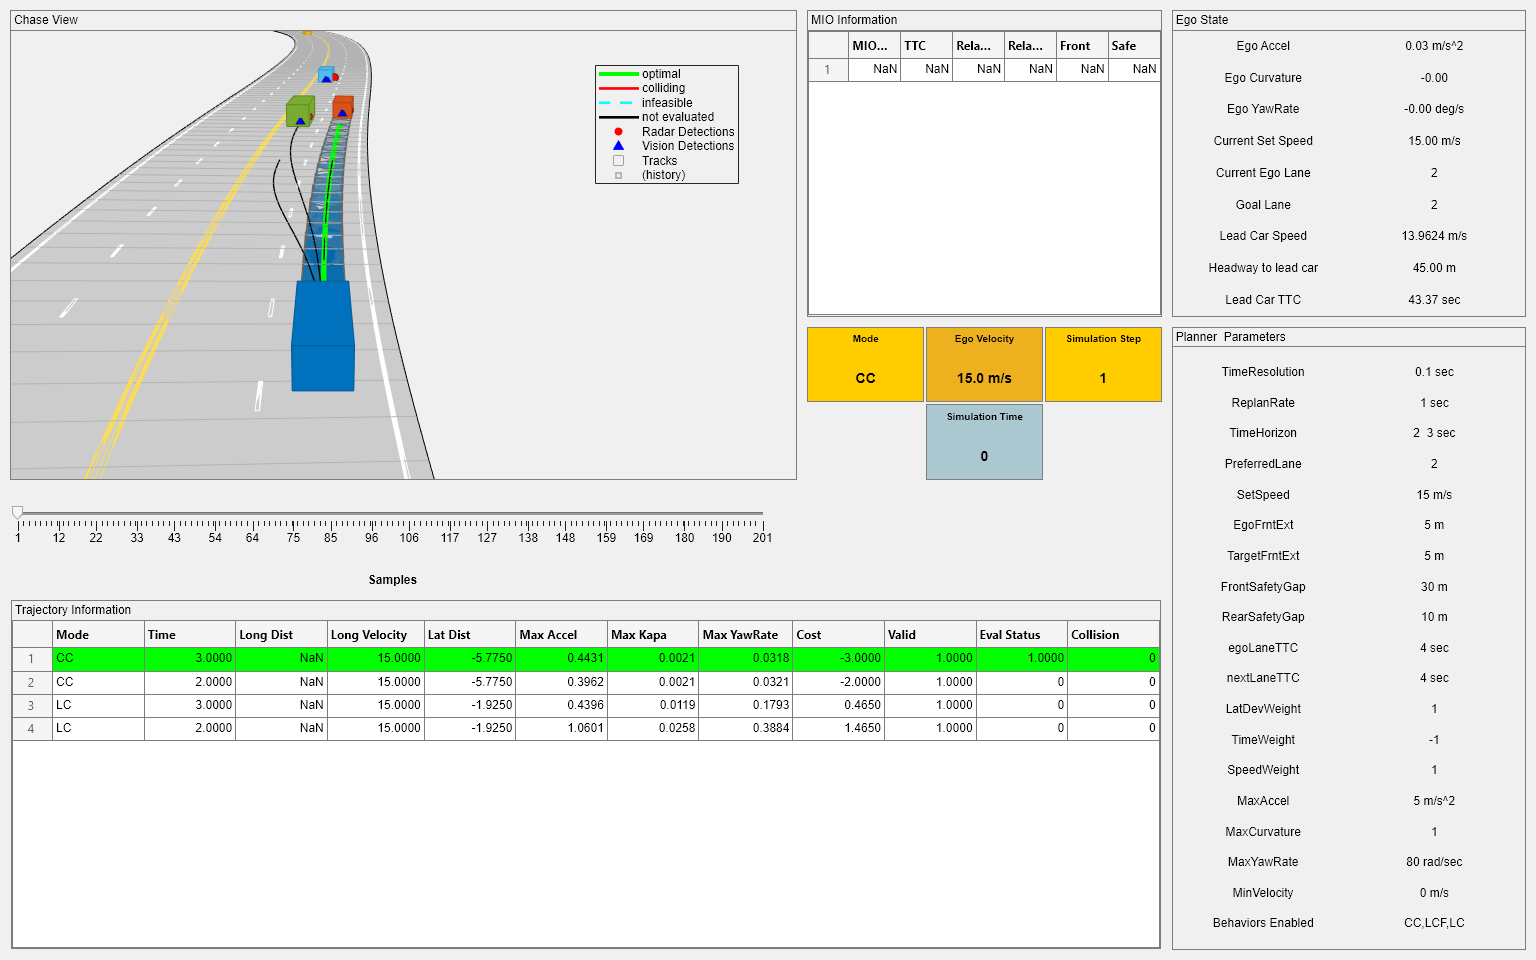This screenshot has height=960, width=1536.
Task: Select the TTC column header in MIO table
Action: pyautogui.click(x=925, y=46)
